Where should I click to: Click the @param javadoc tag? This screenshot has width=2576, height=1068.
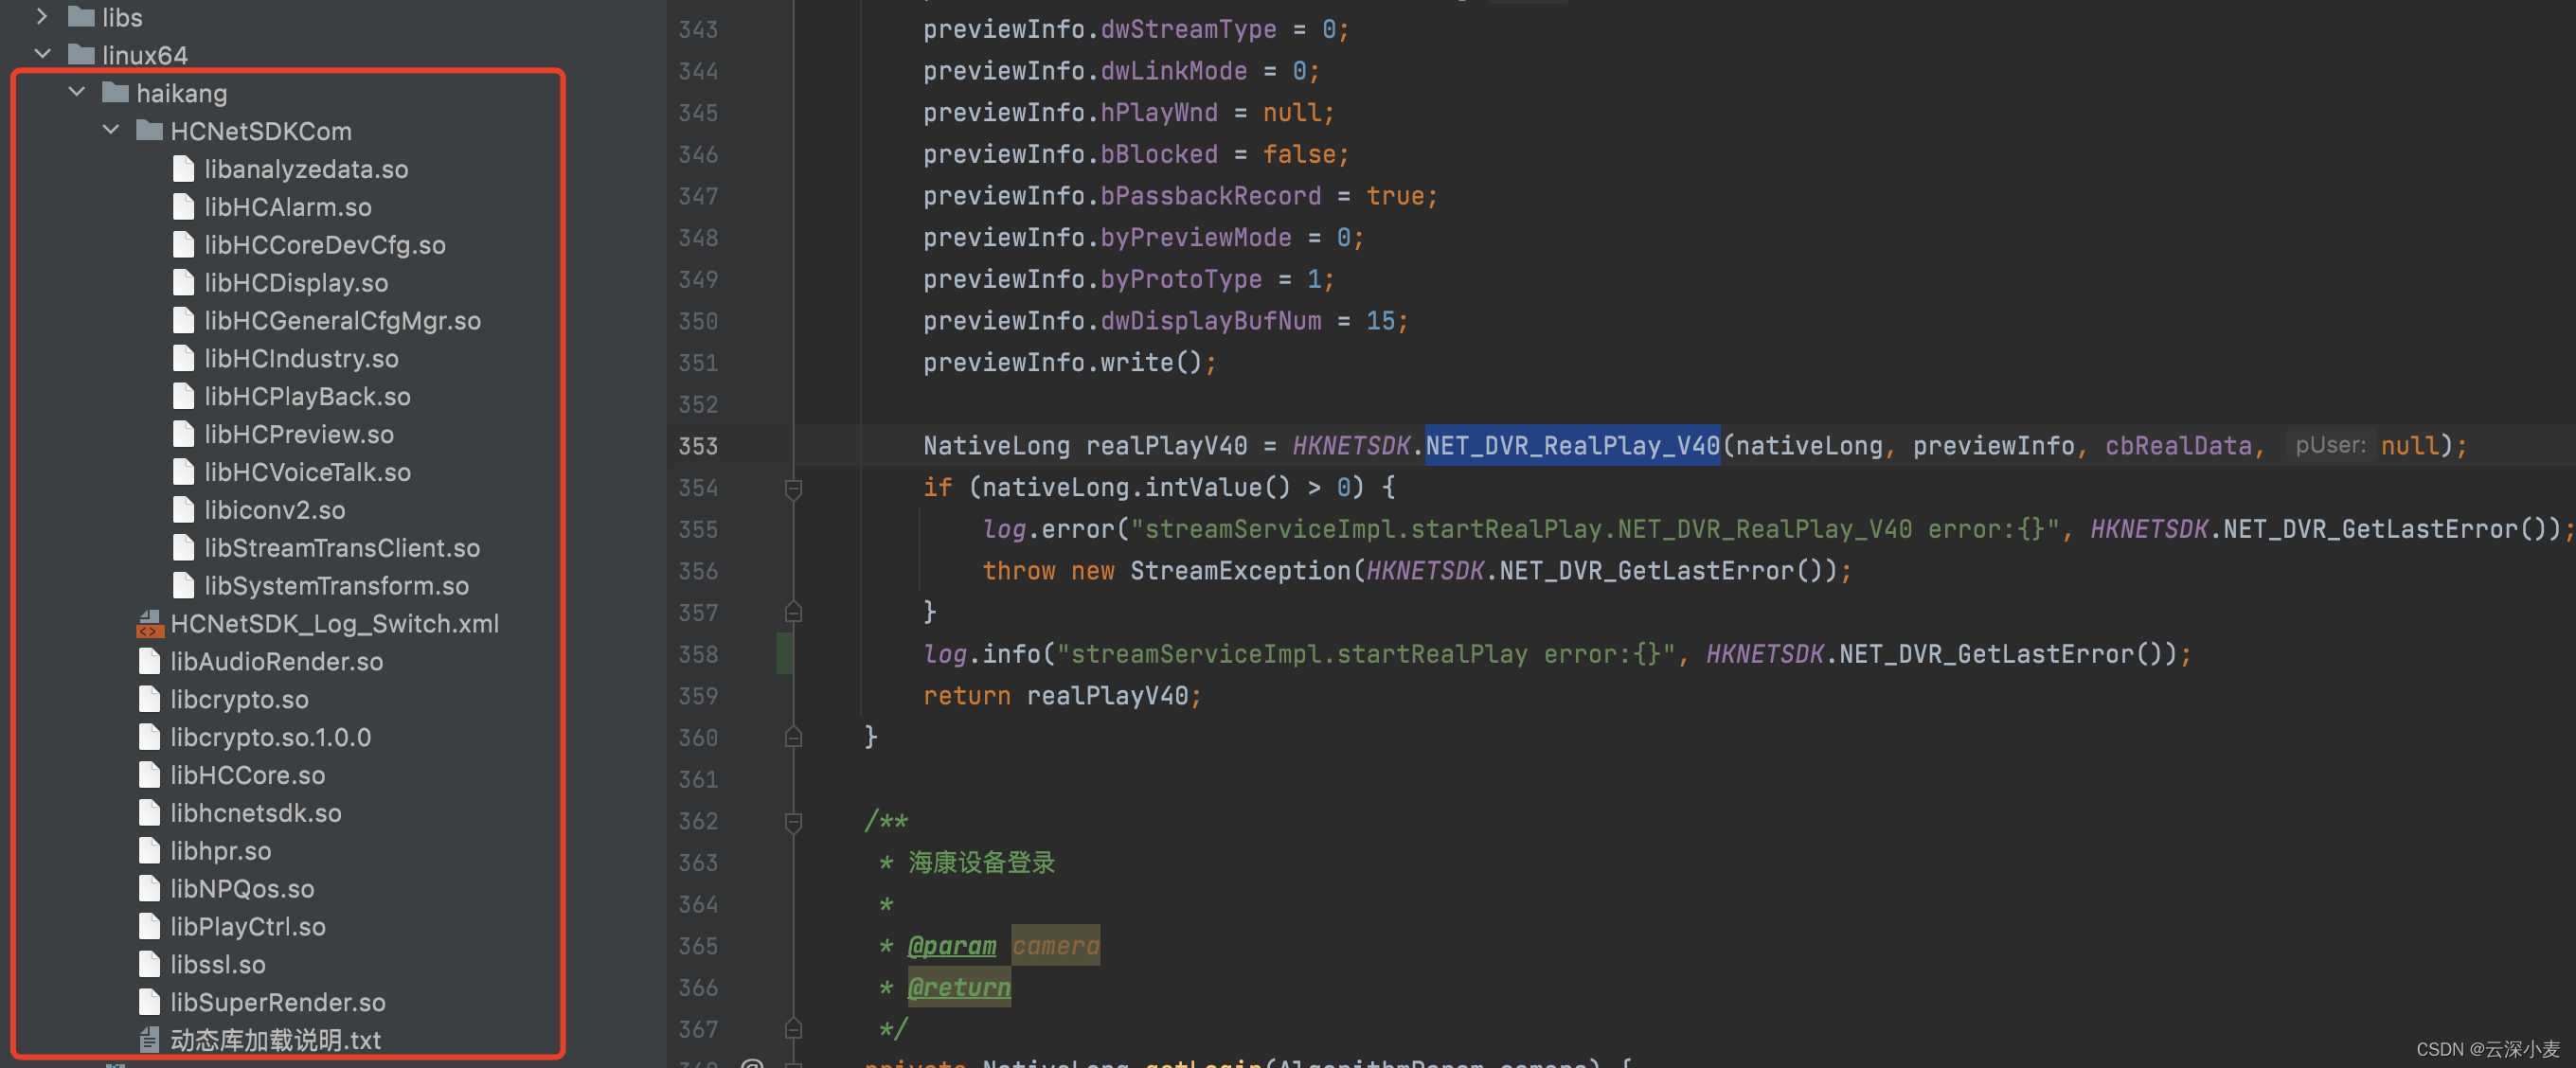pos(951,946)
